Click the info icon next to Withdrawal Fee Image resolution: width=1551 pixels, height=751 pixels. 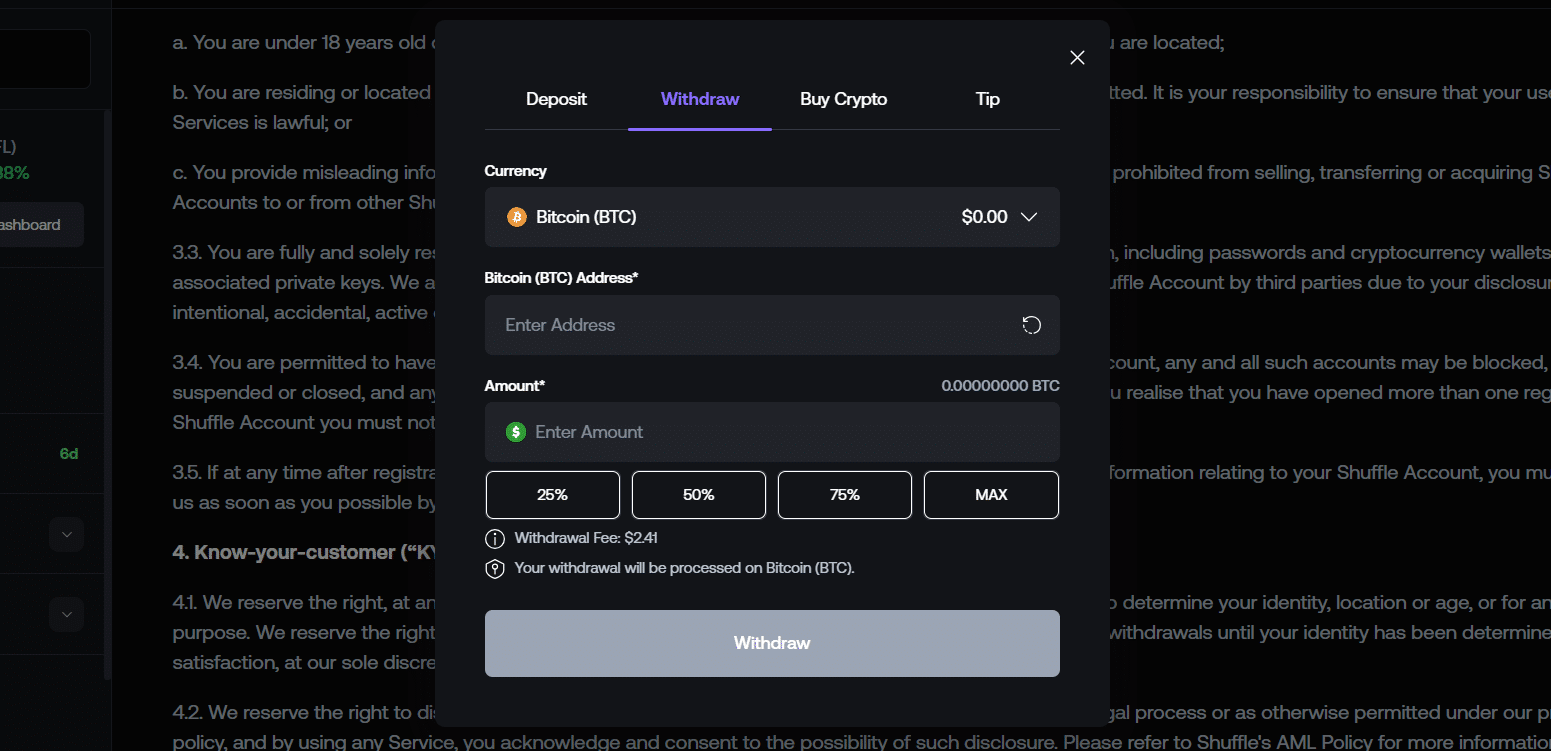tap(495, 538)
